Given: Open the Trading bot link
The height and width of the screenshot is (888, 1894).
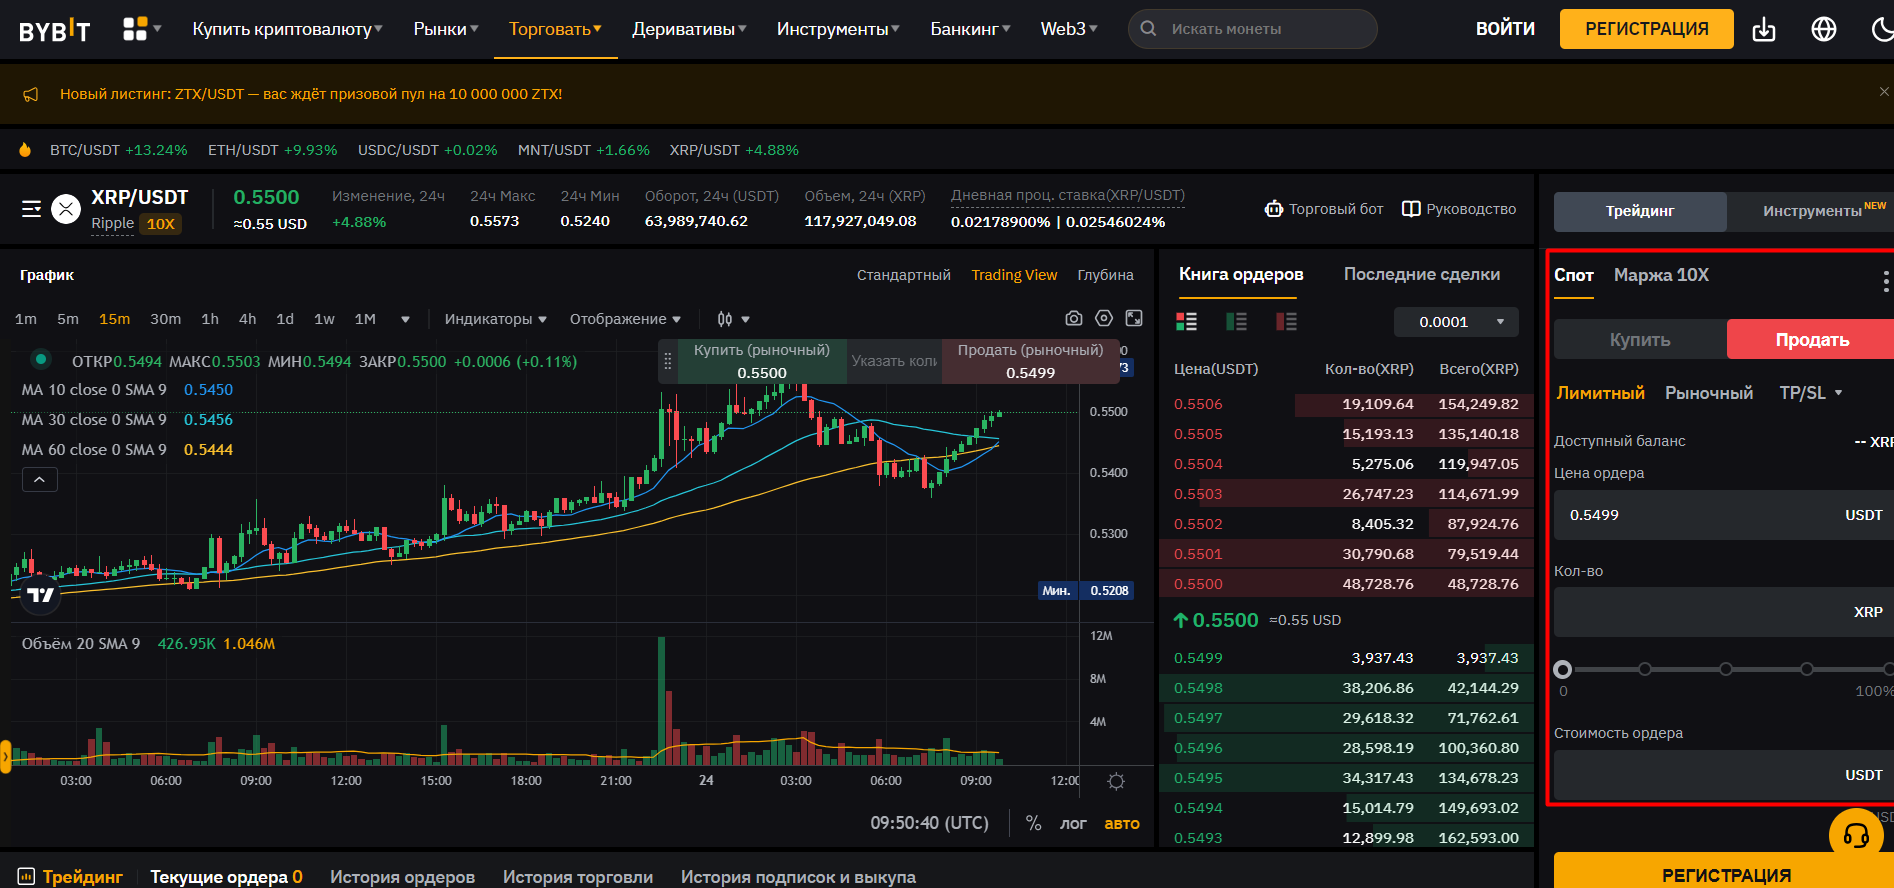Looking at the screenshot, I should click(x=1324, y=209).
